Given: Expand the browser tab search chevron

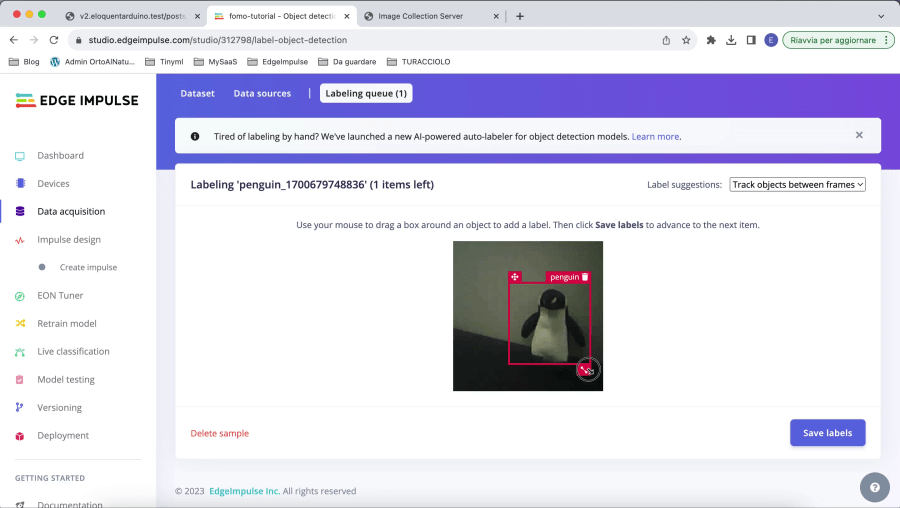Looking at the screenshot, I should tap(881, 16).
